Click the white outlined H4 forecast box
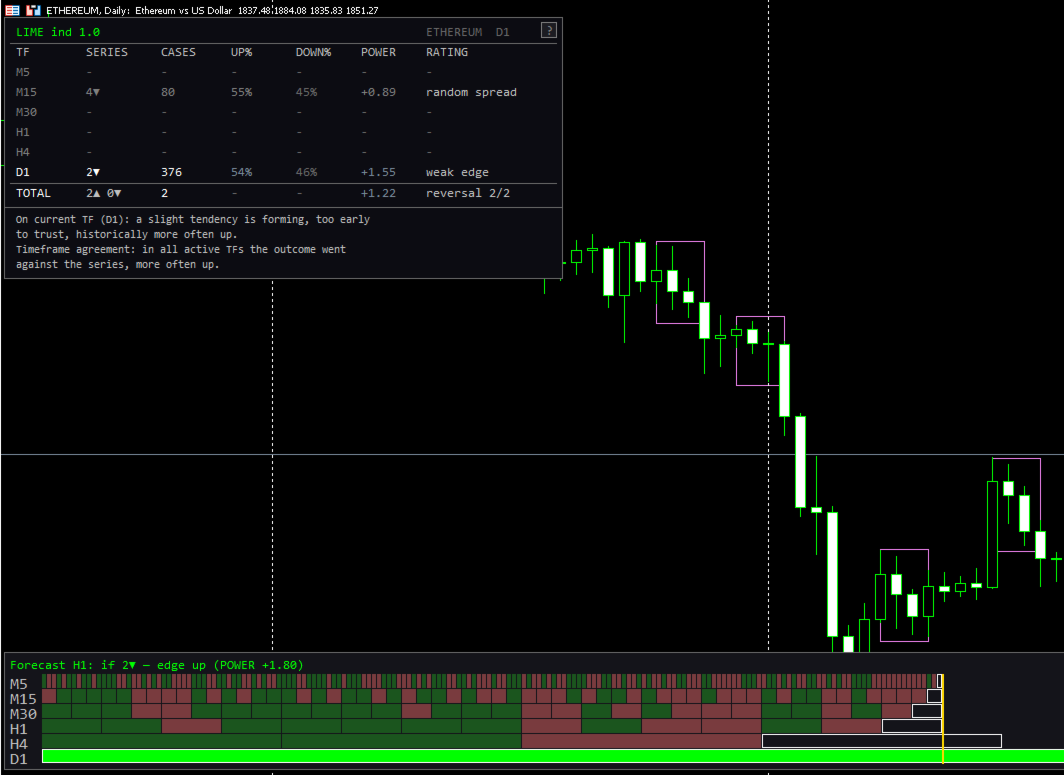The image size is (1064, 775). click(881, 741)
